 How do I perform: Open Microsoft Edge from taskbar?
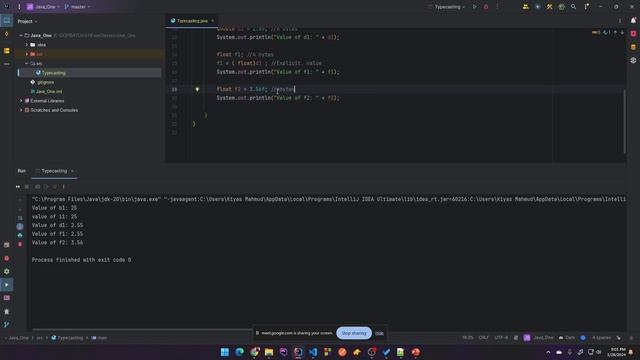coord(240,352)
